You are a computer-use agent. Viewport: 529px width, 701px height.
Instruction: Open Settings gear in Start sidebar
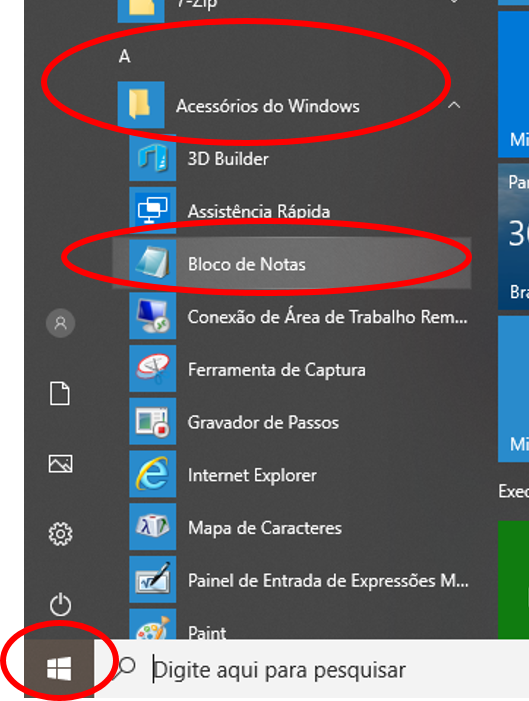60,533
